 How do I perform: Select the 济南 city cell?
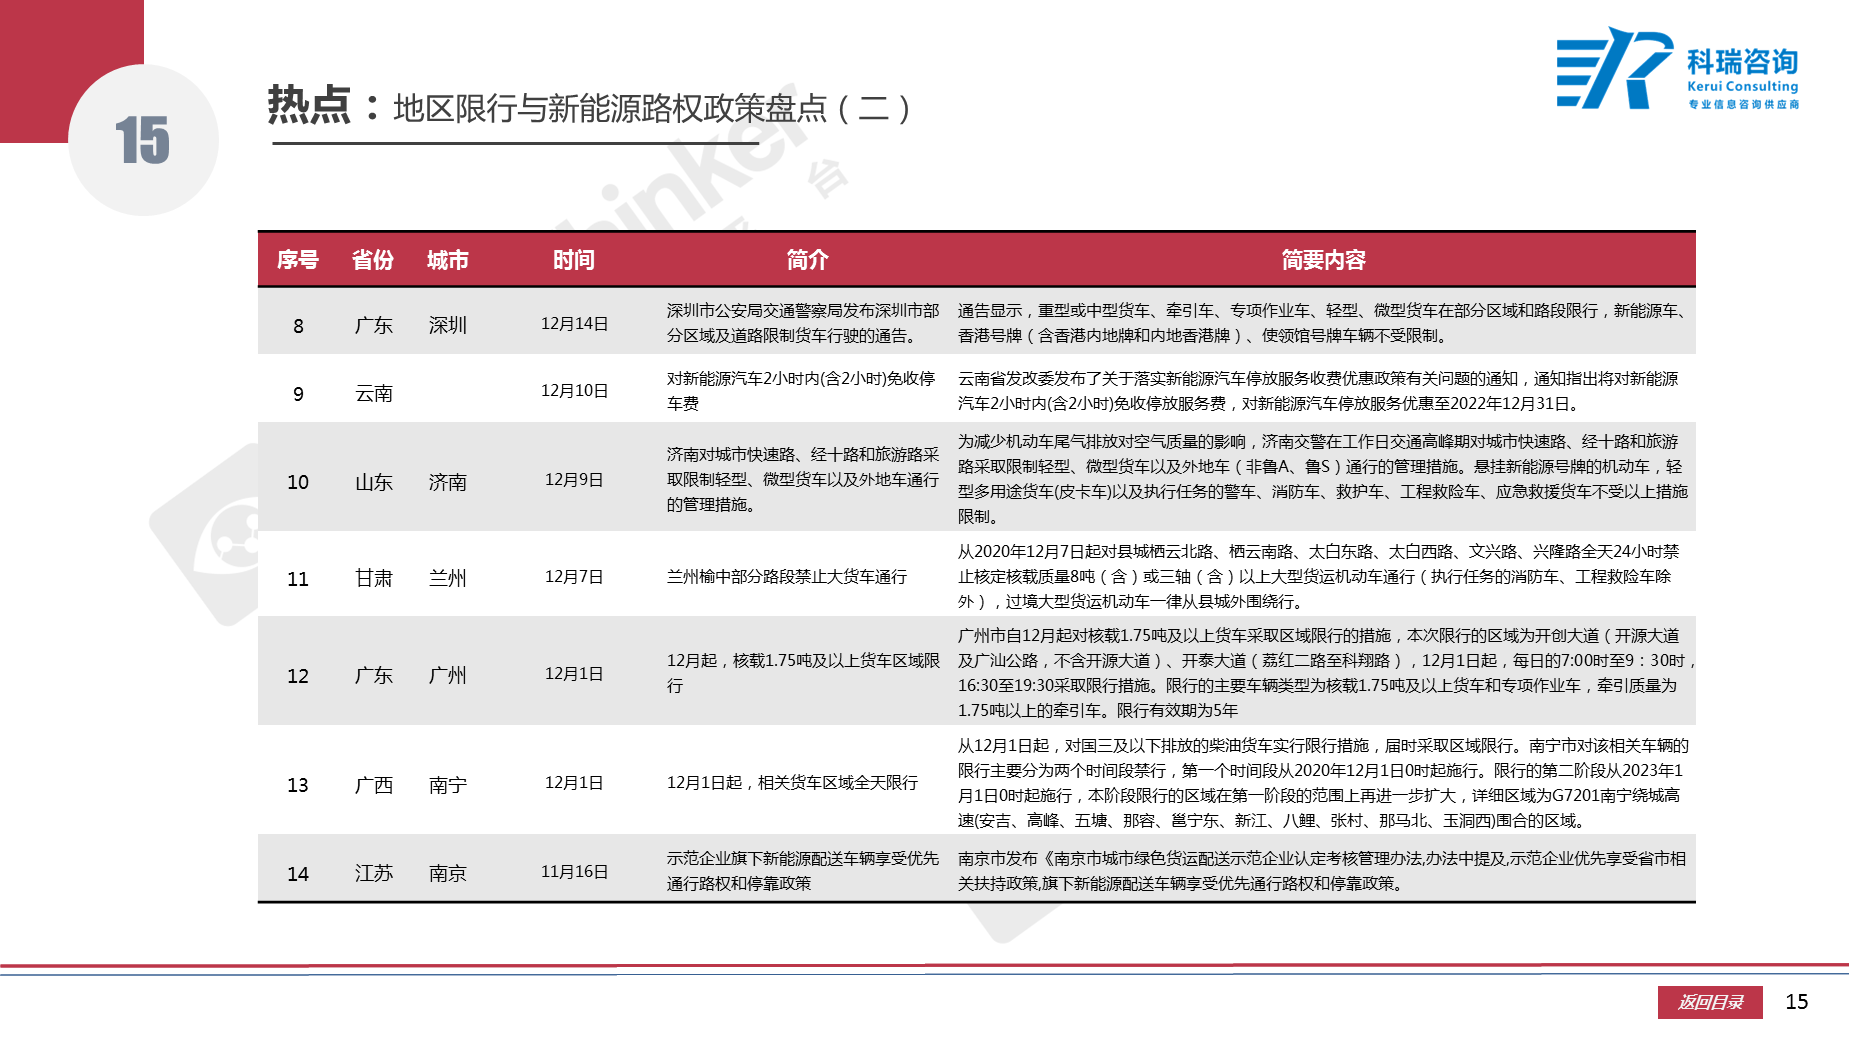(448, 482)
